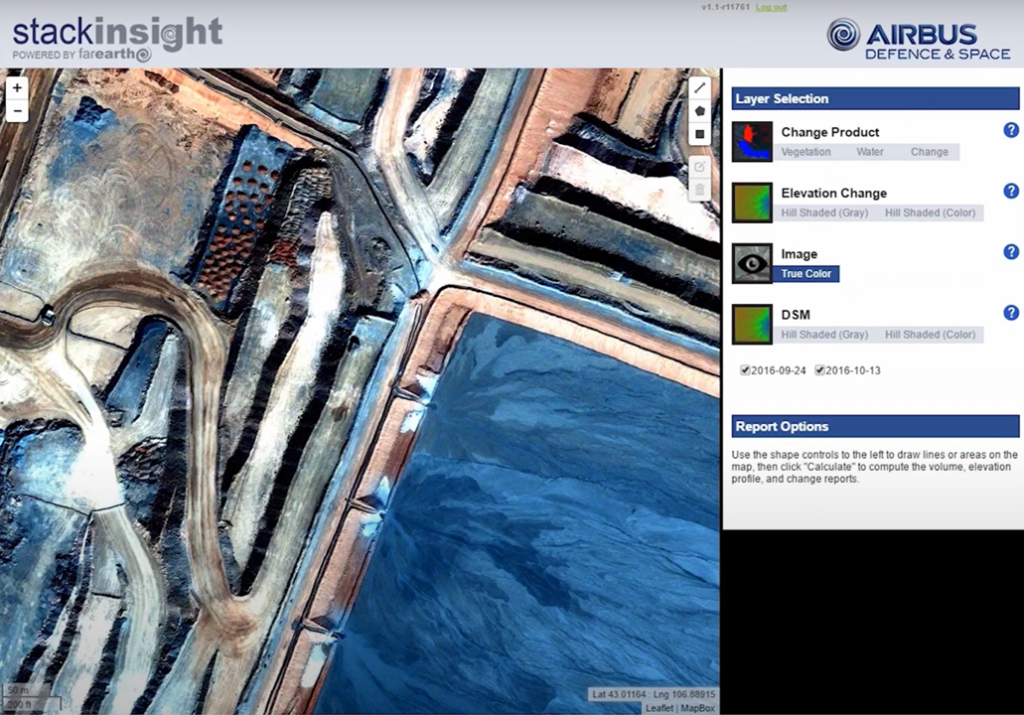
Task: Open help for the Elevation Change layer
Action: point(1011,191)
